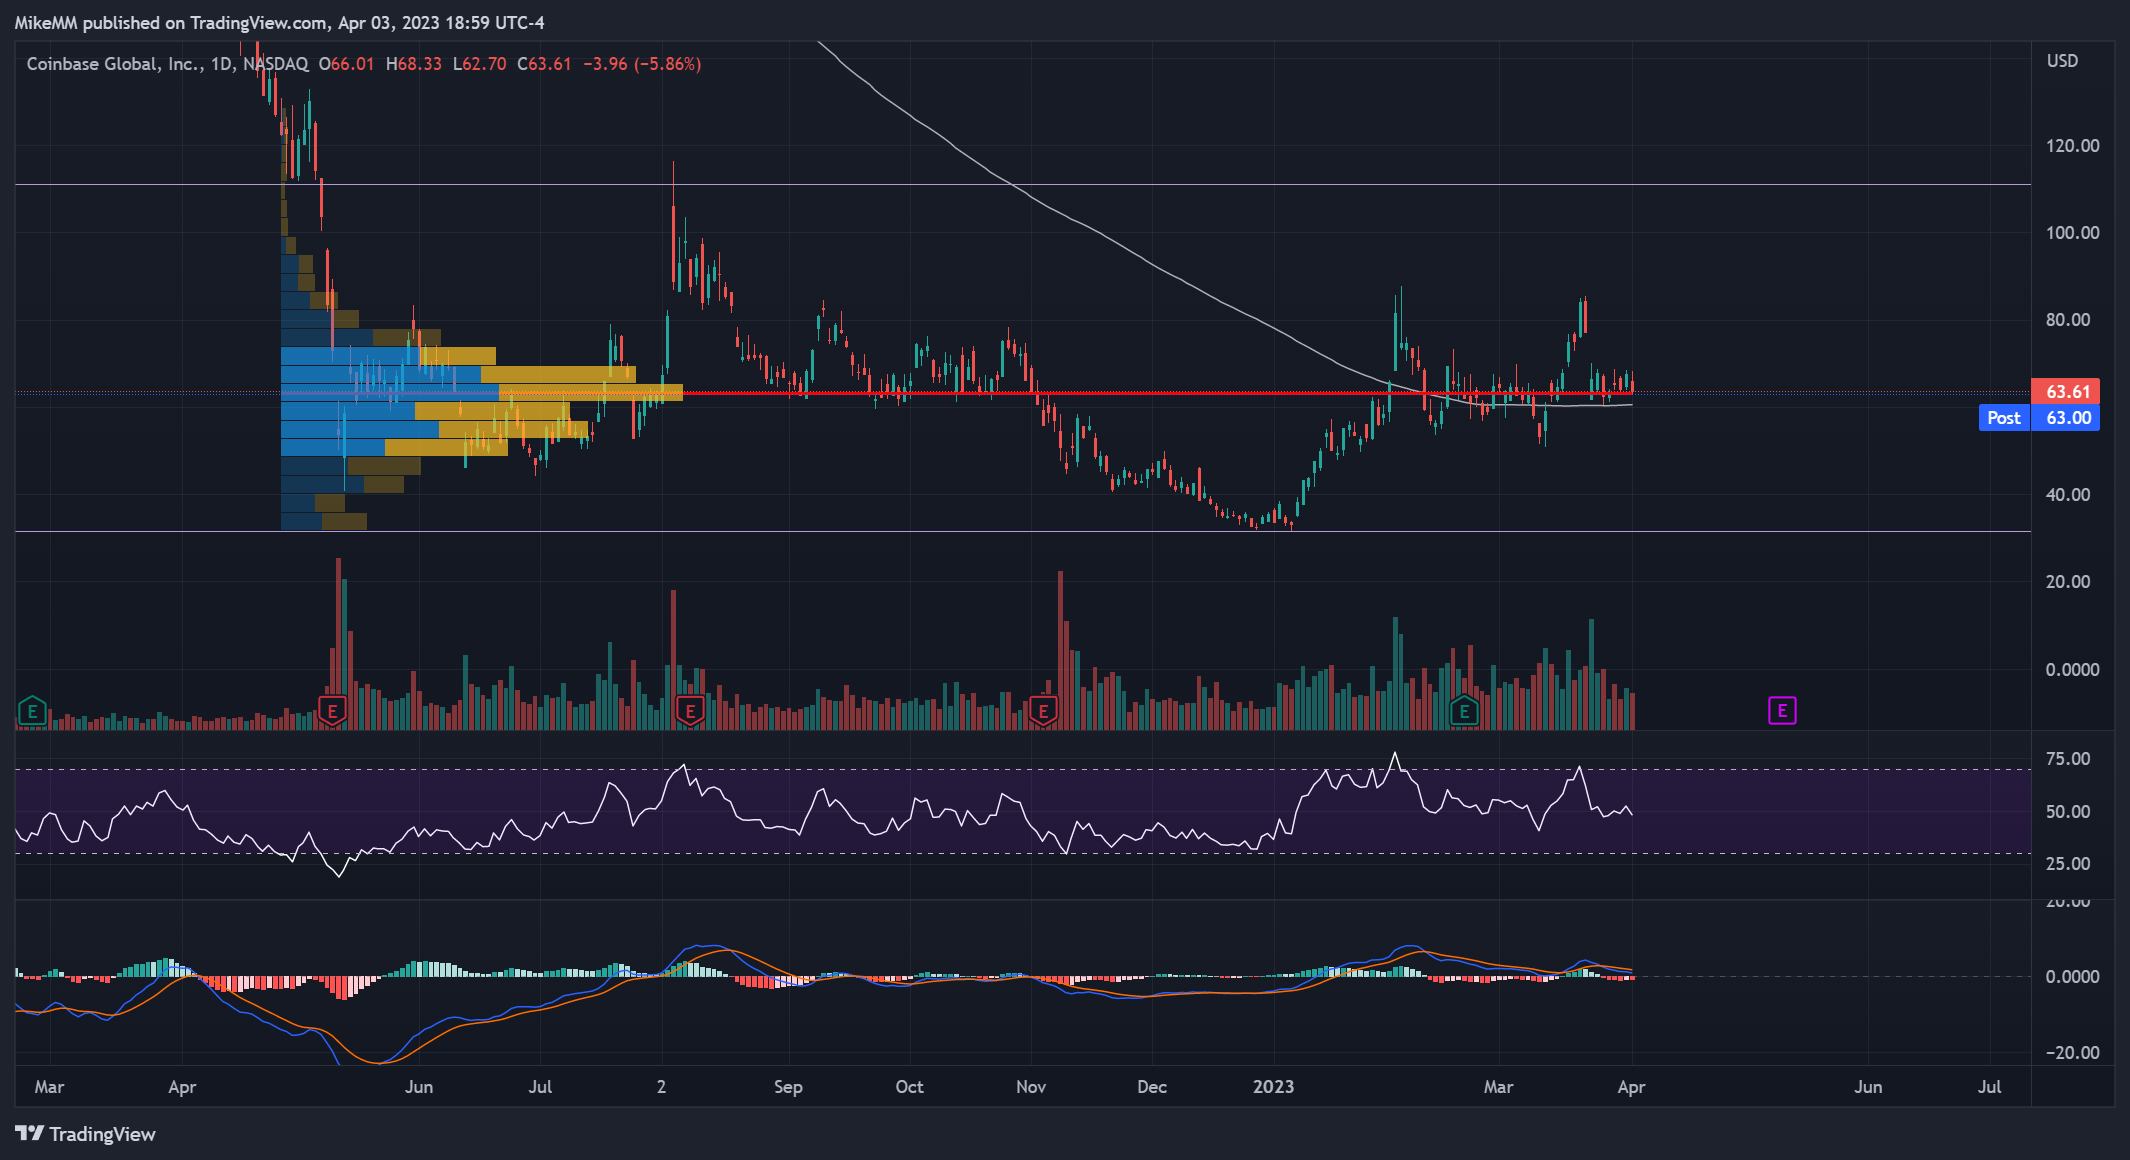Click the green earnings marker from February 2023
Image resolution: width=2130 pixels, height=1160 pixels.
[1464, 711]
